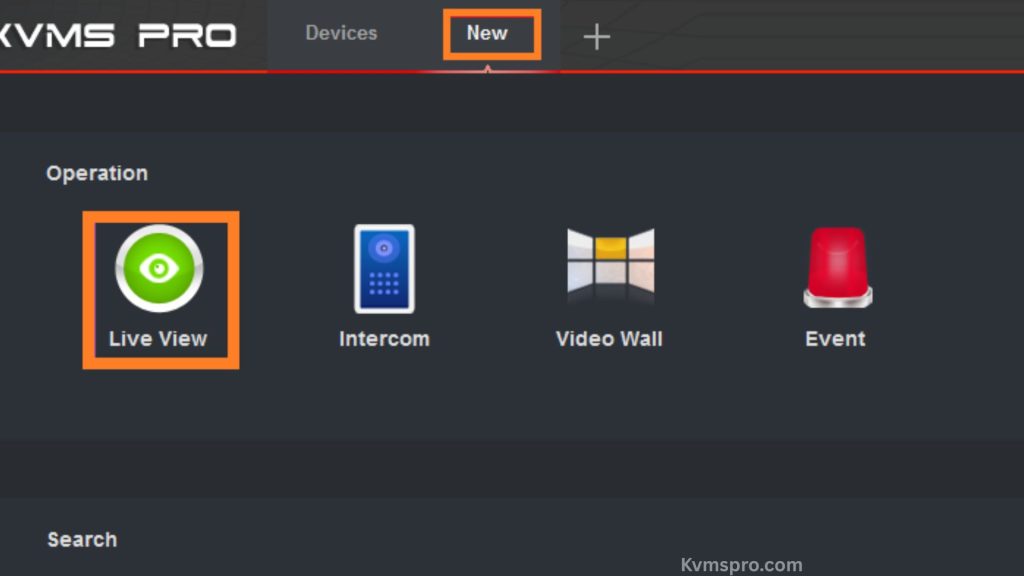Switch to the Devices tab
The height and width of the screenshot is (576, 1024).
(340, 33)
